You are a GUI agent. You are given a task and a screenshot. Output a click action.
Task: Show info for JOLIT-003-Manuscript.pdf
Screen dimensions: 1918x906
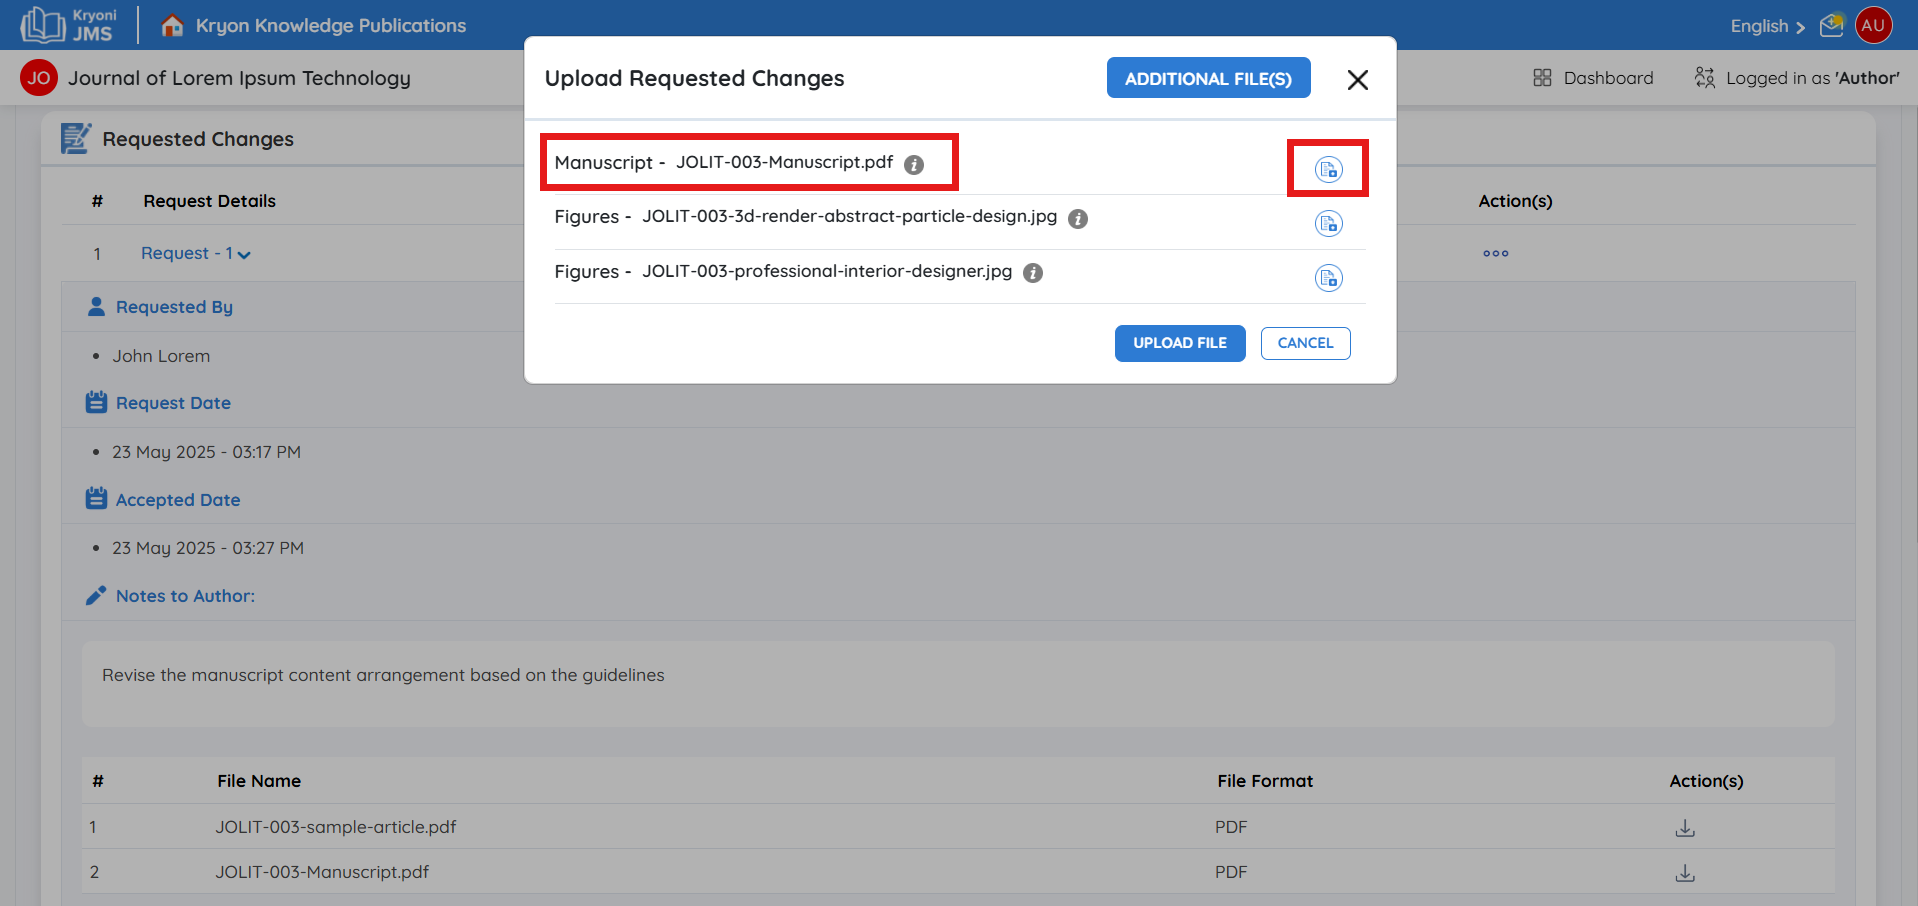coord(914,165)
